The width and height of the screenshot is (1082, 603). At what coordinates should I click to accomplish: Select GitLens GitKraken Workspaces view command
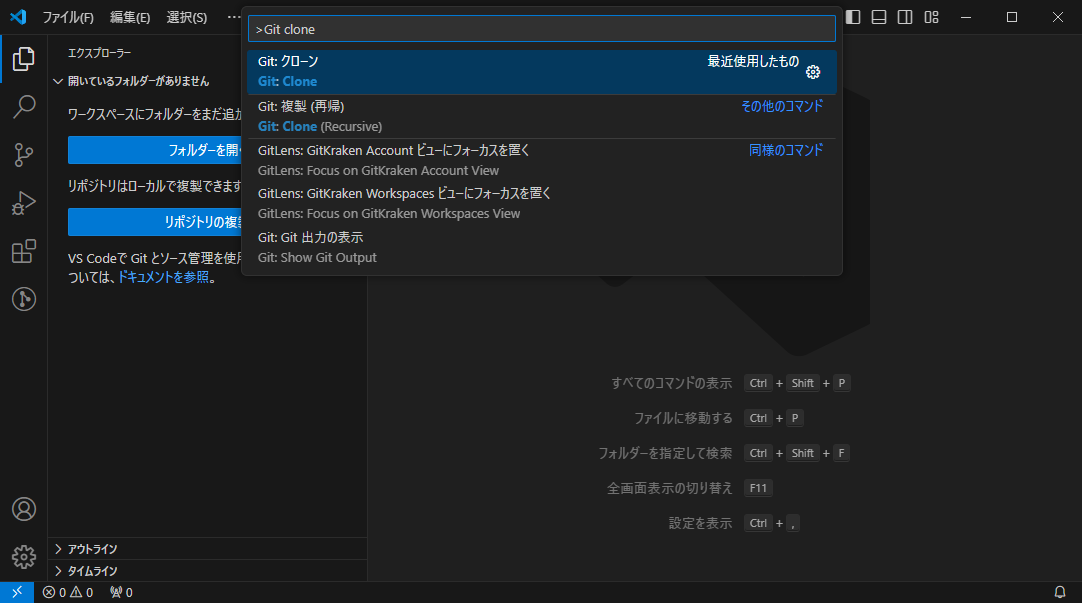542,204
